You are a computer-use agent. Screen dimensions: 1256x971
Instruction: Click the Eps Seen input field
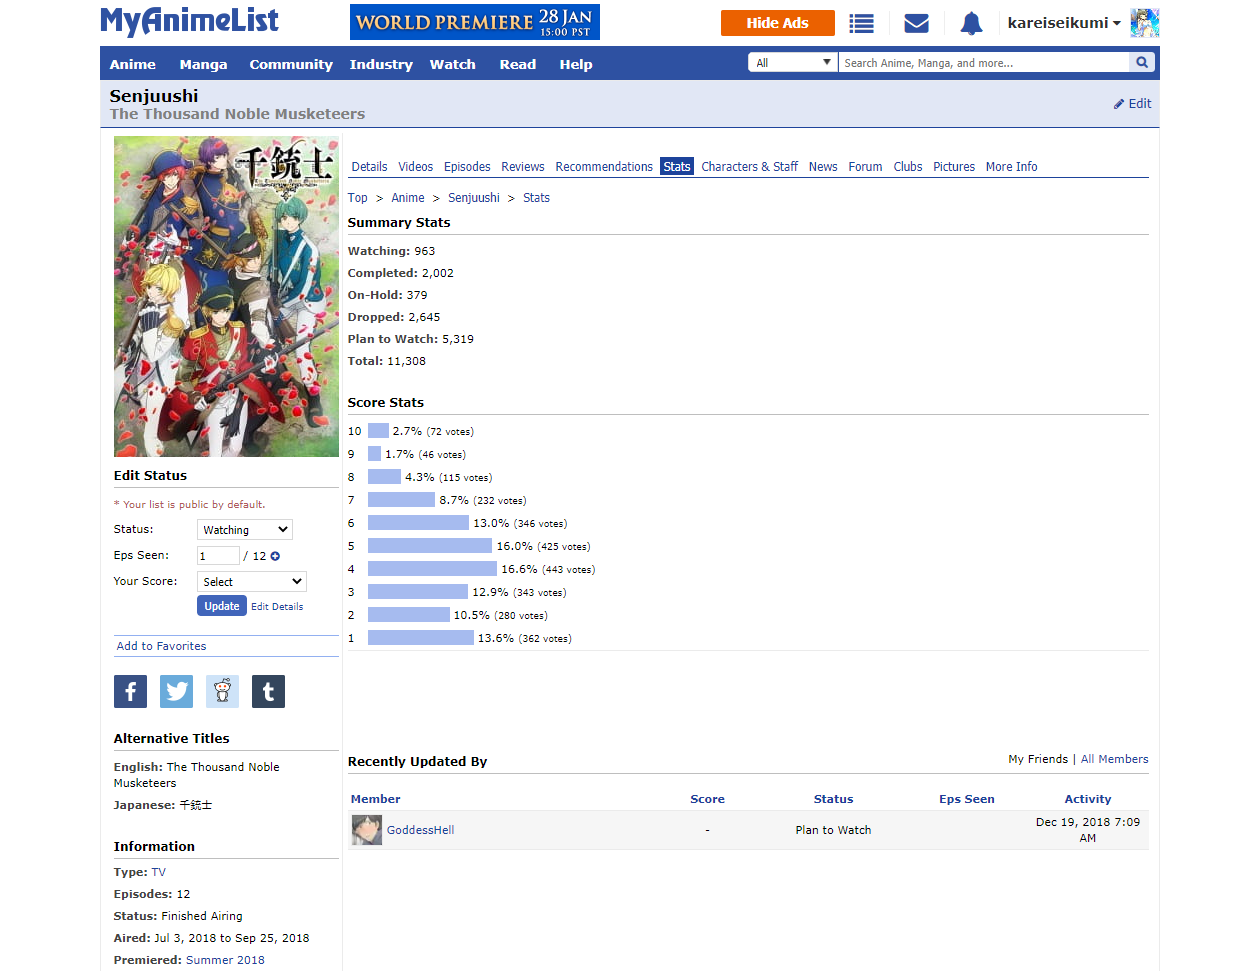tap(218, 556)
